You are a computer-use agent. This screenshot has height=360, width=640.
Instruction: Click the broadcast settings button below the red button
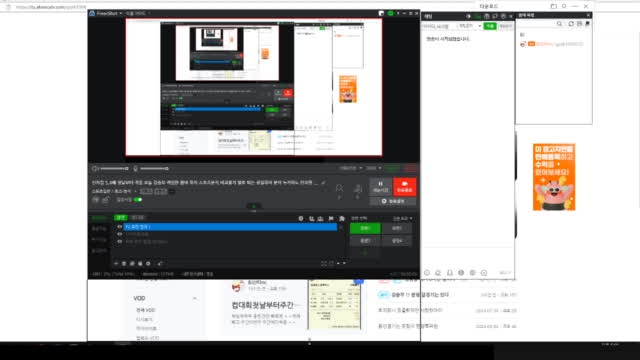point(393,201)
